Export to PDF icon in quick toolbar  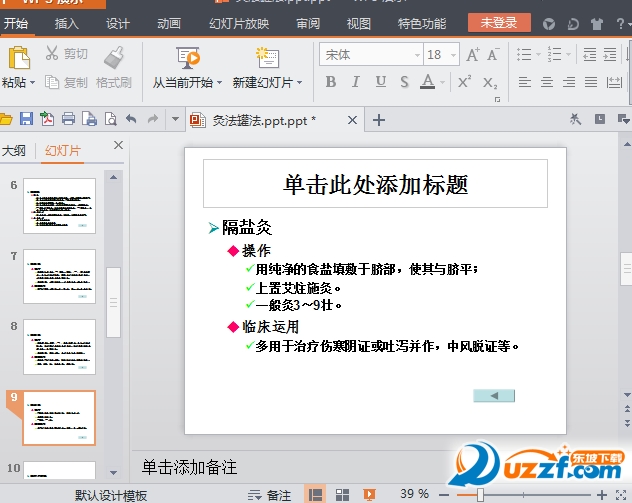click(x=47, y=119)
